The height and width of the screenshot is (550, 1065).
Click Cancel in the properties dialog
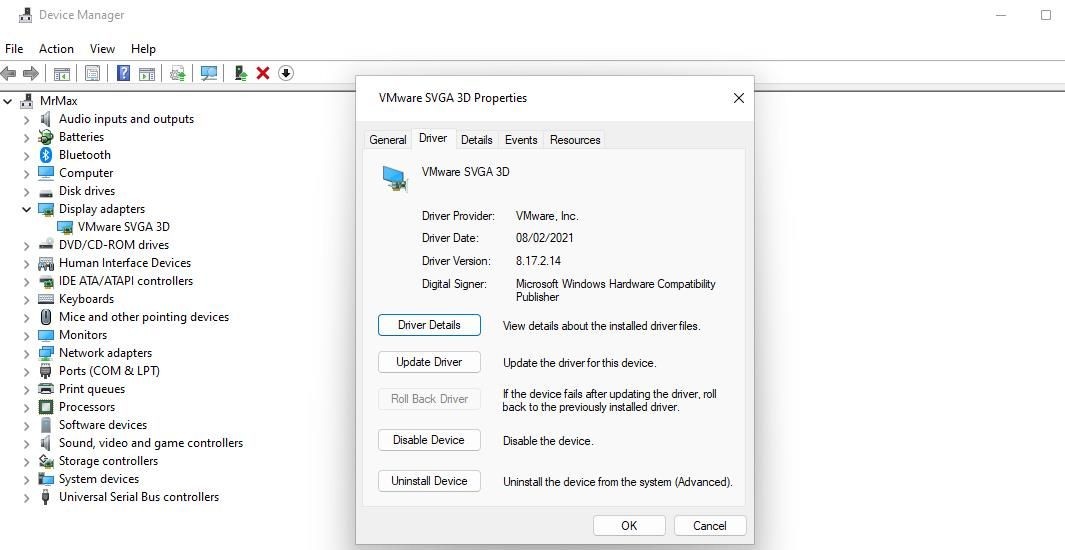point(710,526)
